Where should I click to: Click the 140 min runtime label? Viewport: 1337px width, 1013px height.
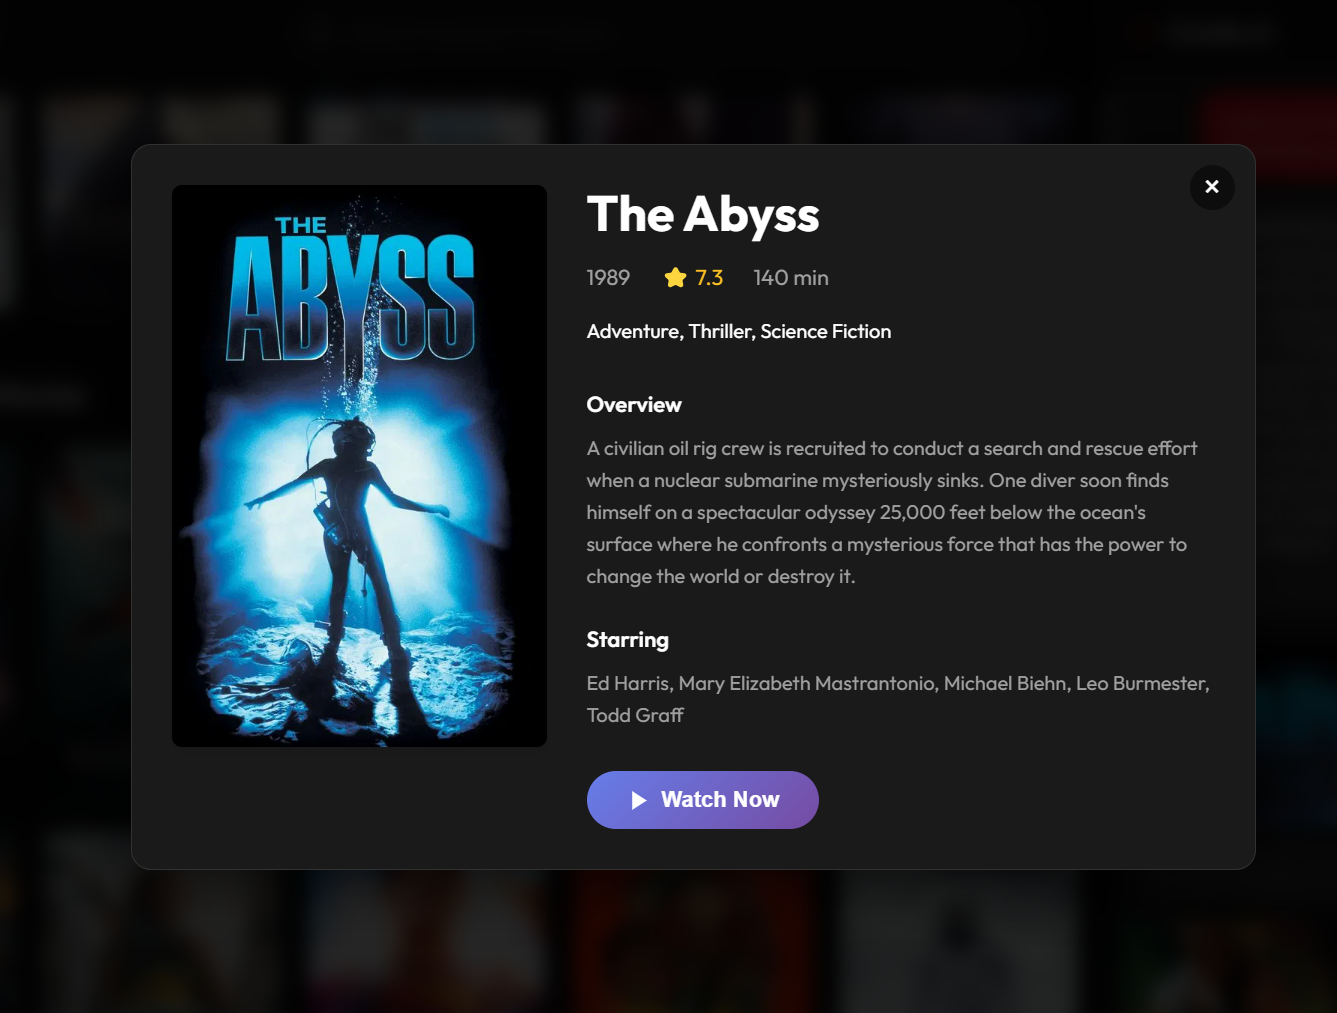point(791,278)
